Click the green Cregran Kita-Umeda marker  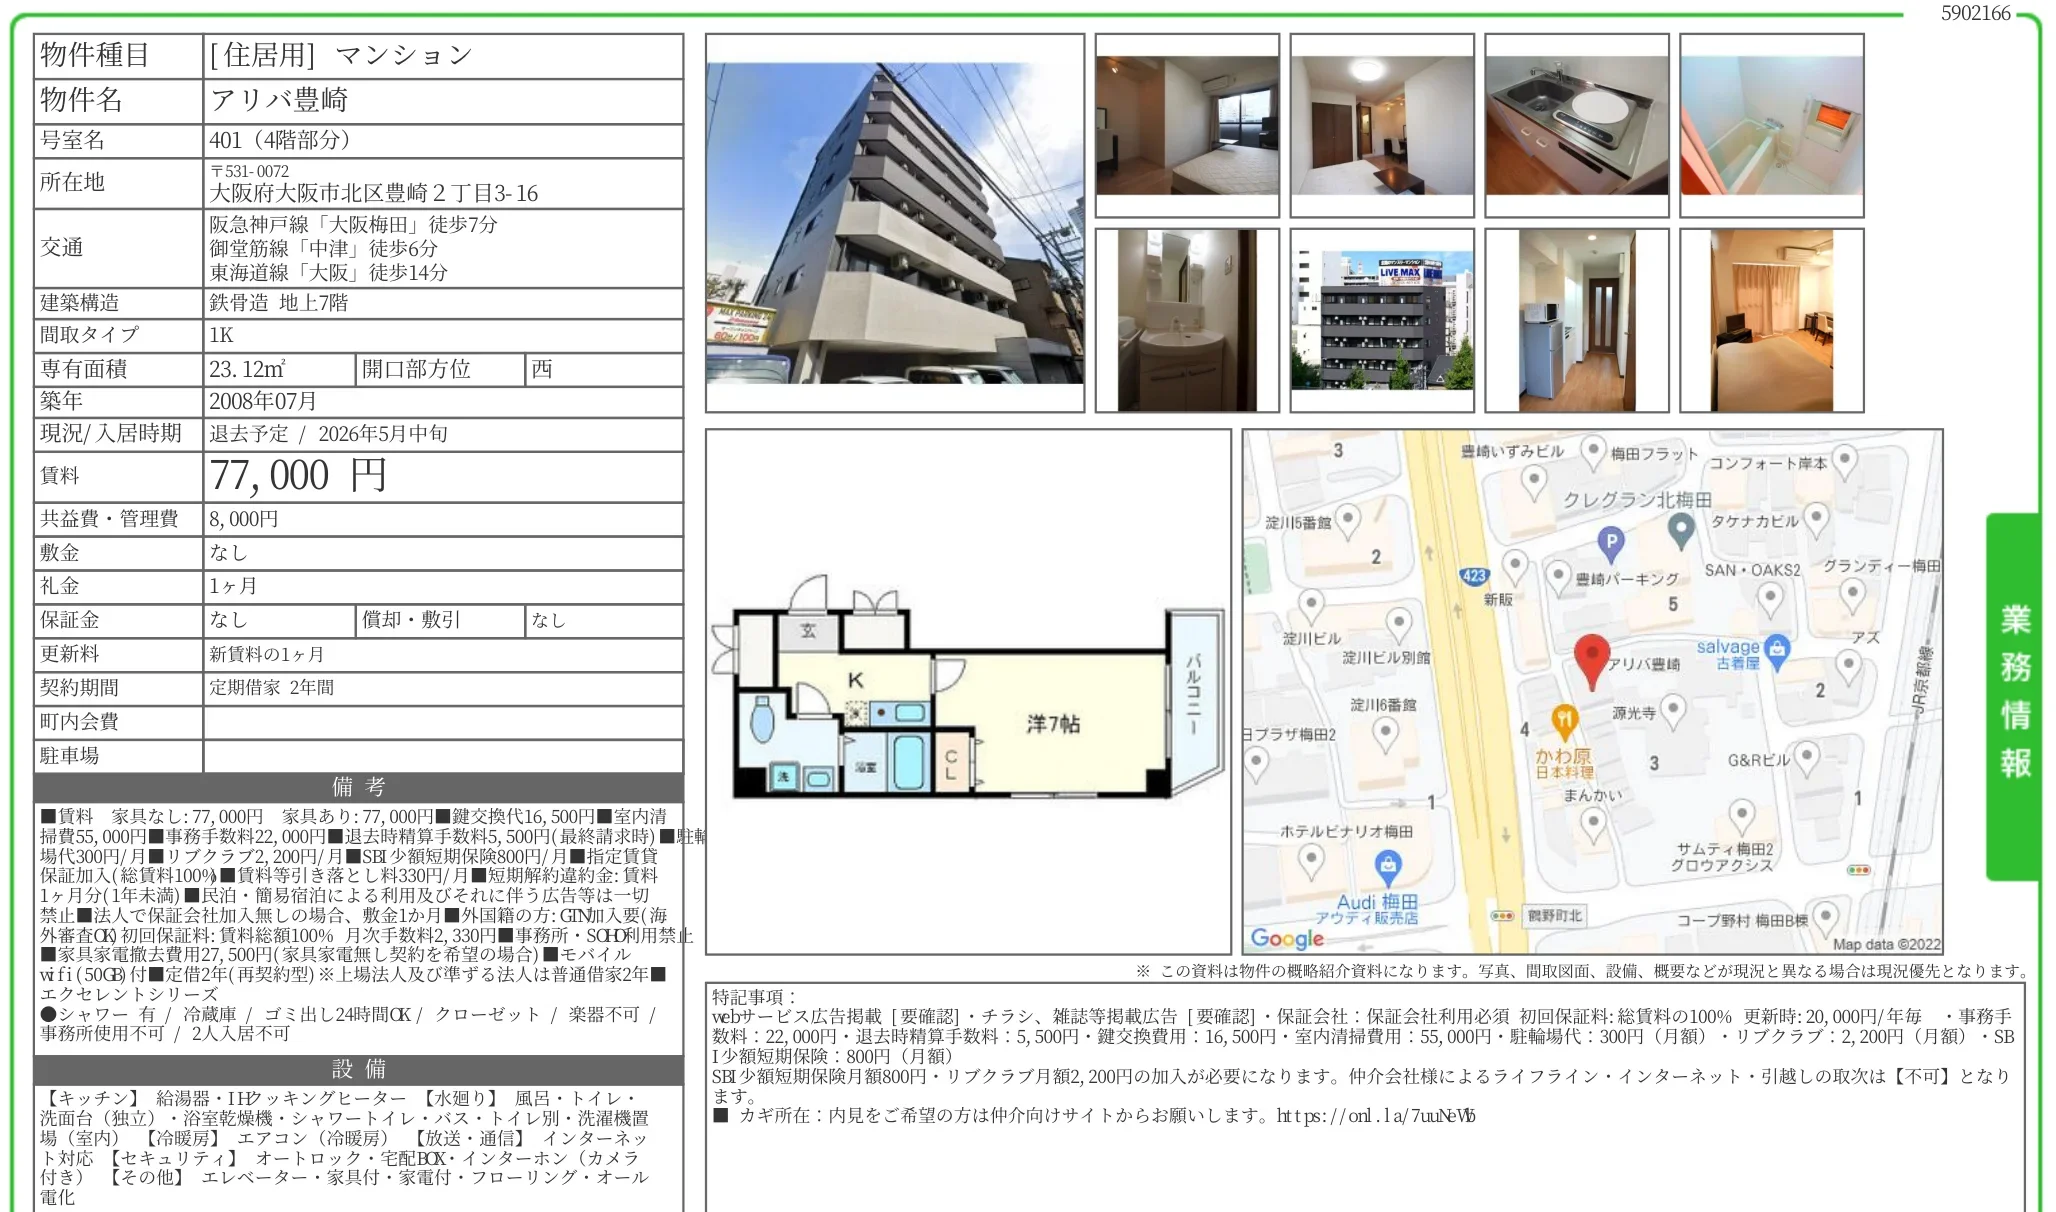(1681, 529)
